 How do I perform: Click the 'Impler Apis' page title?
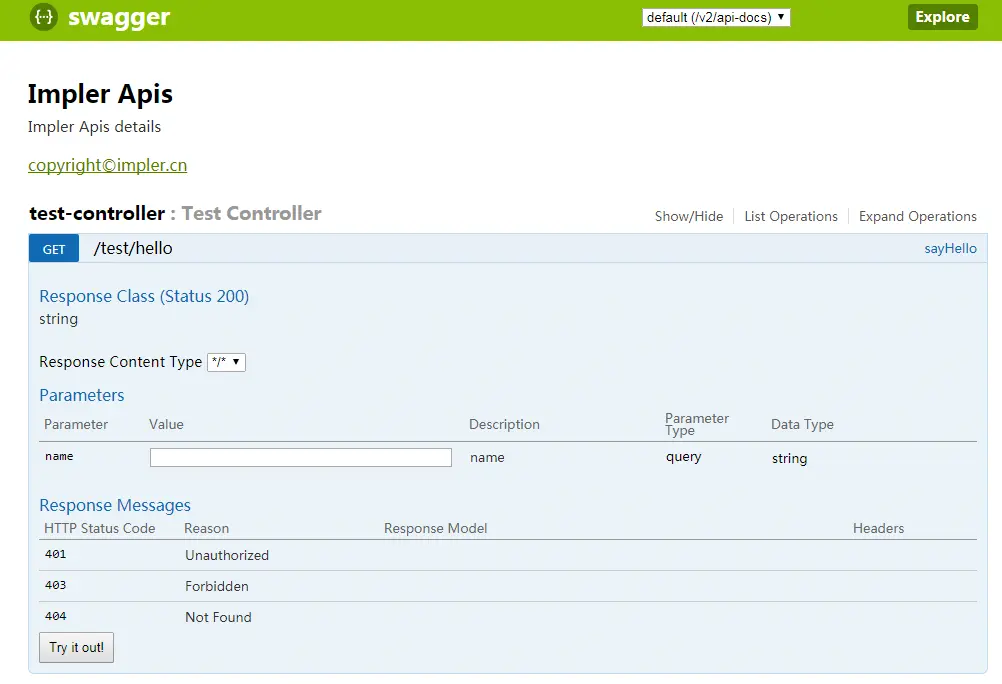[100, 94]
